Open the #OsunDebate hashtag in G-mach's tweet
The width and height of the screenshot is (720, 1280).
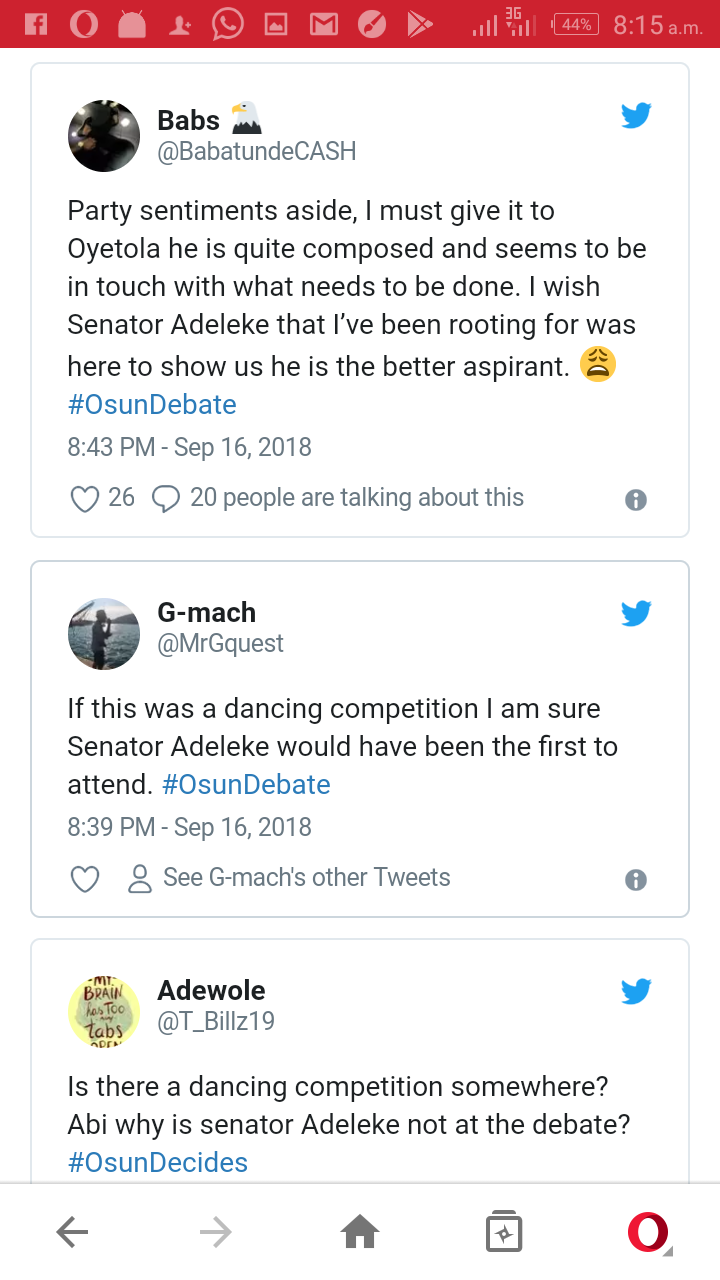click(246, 785)
